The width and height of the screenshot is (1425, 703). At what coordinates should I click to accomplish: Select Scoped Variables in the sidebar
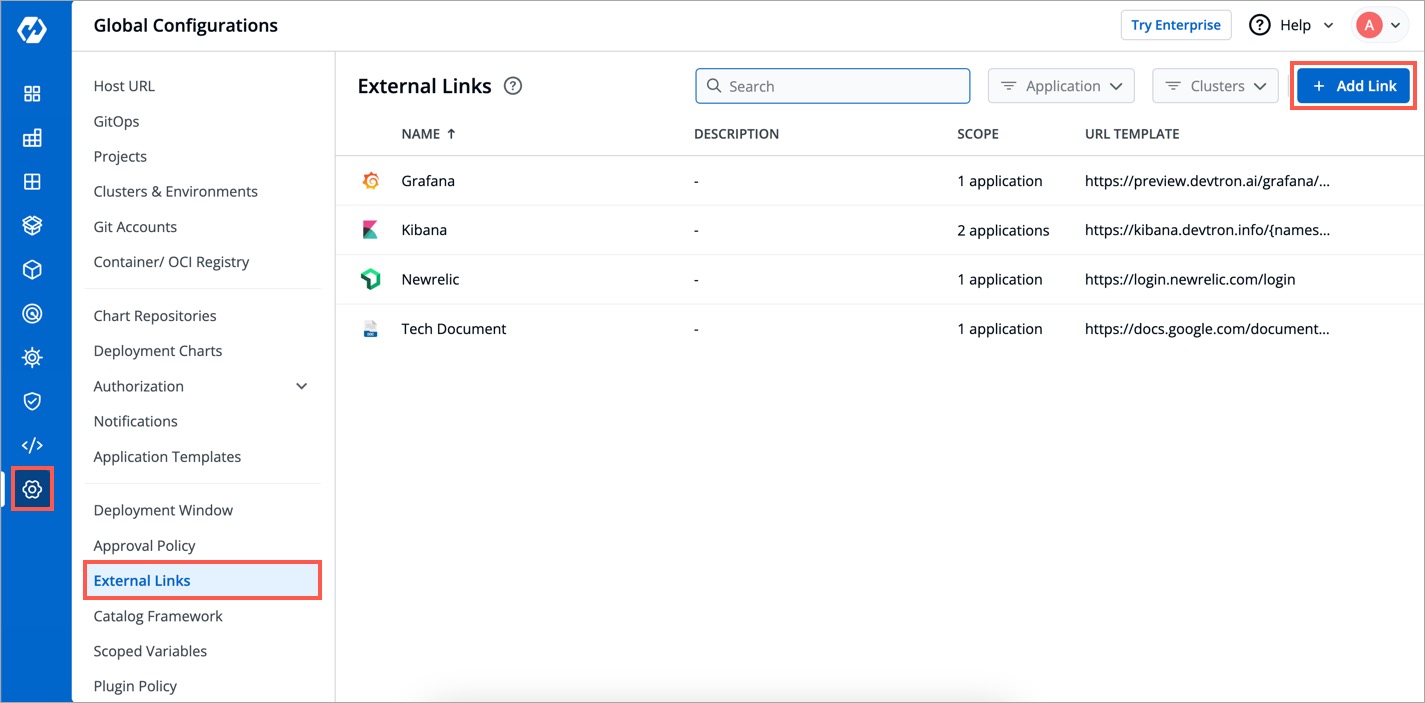[x=150, y=651]
